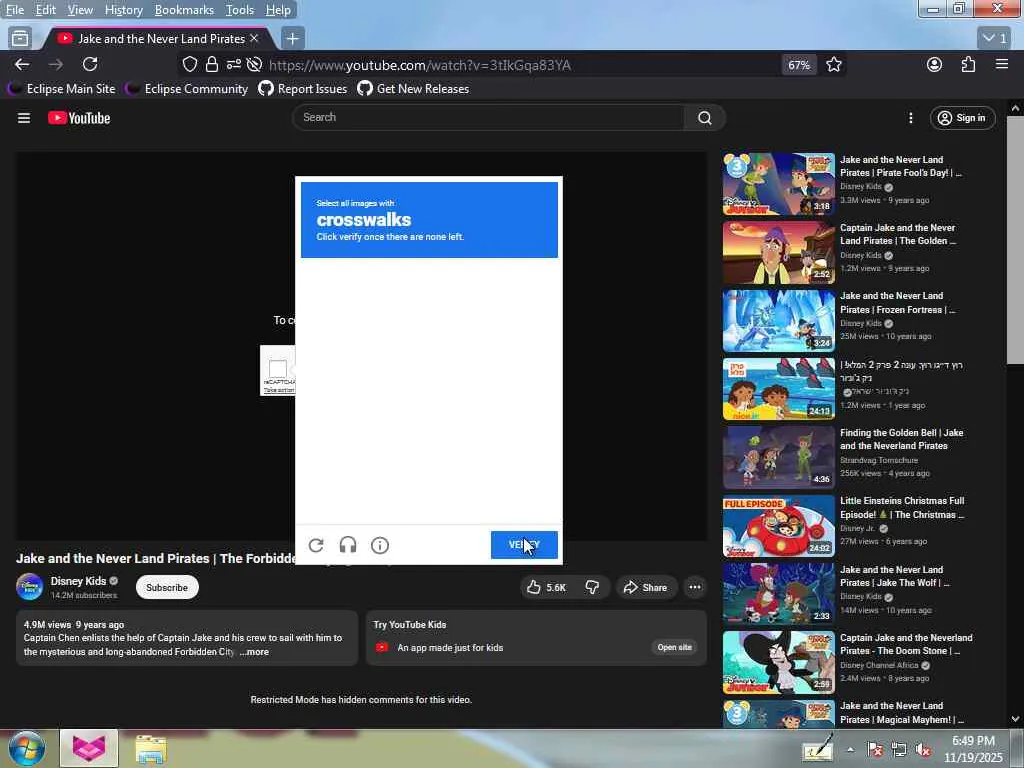Click the 67% zoom level indicator
1024x768 pixels.
(x=799, y=65)
